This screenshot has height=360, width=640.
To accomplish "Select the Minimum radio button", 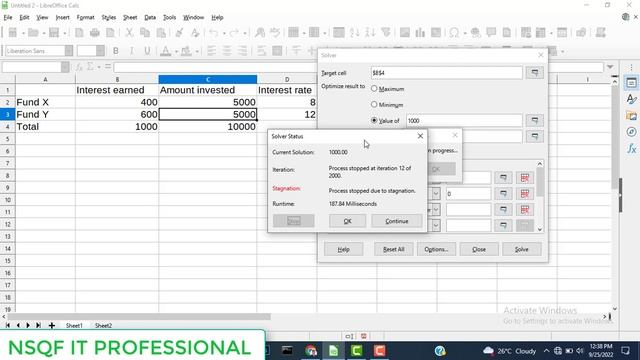I will tap(374, 104).
